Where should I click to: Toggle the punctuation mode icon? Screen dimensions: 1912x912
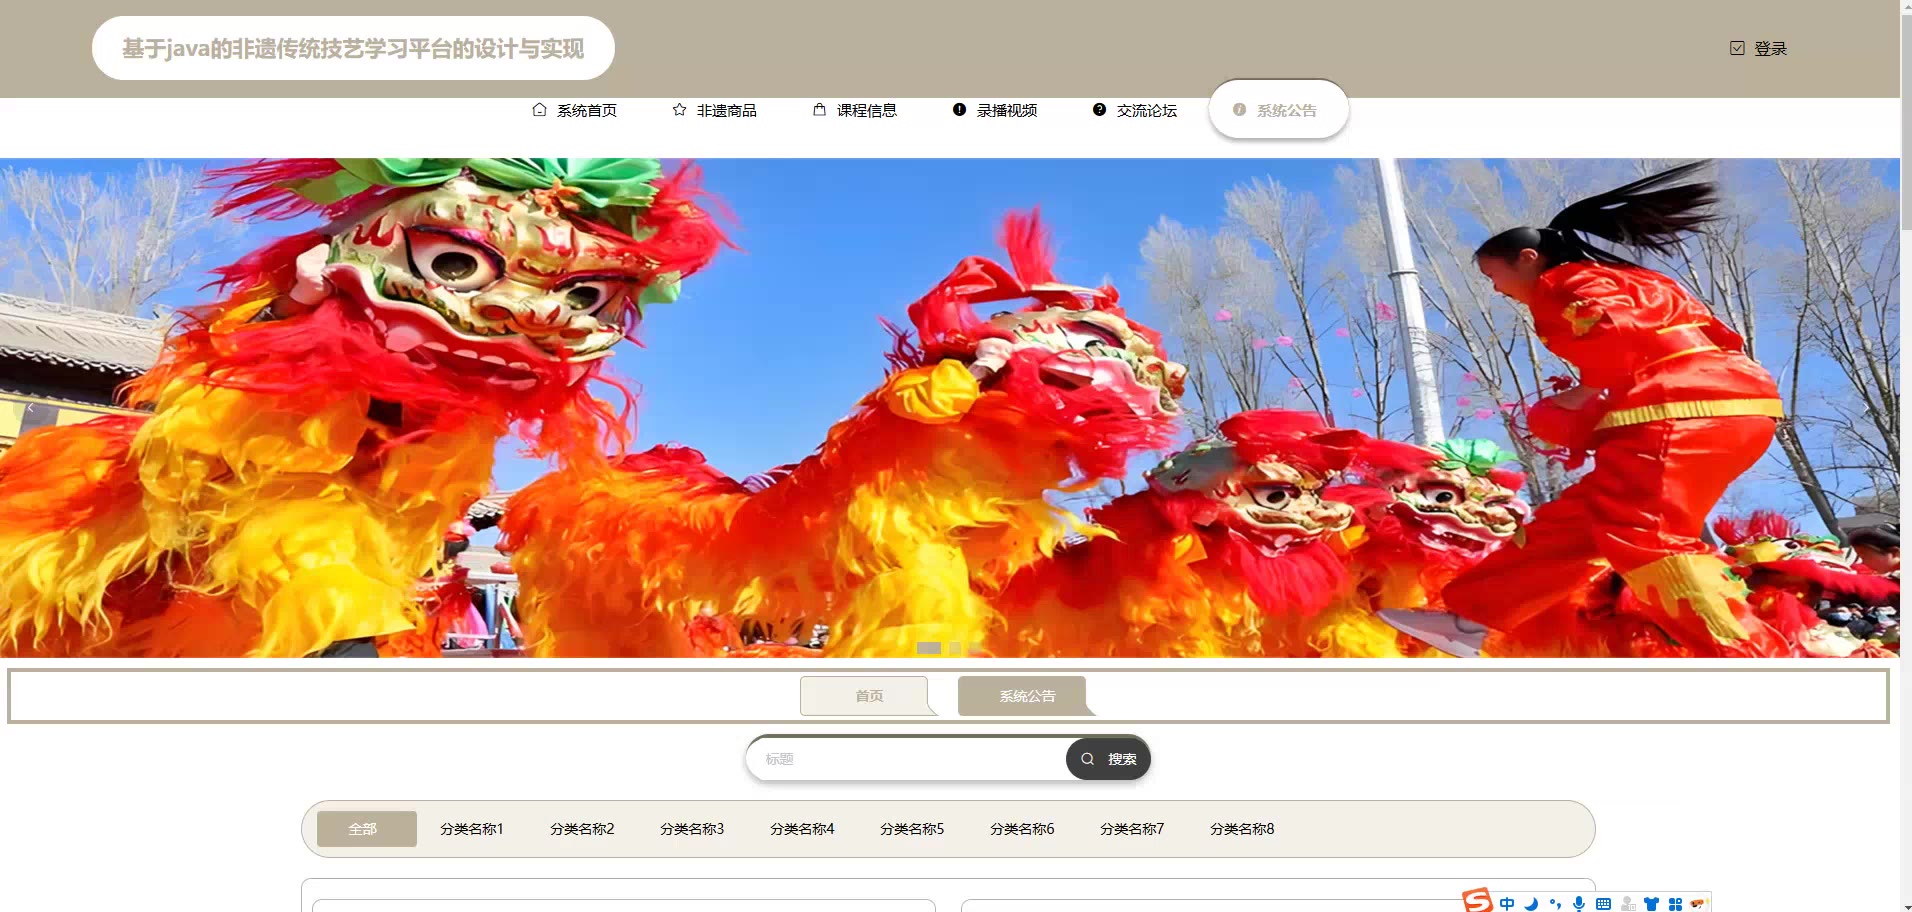tap(1555, 904)
